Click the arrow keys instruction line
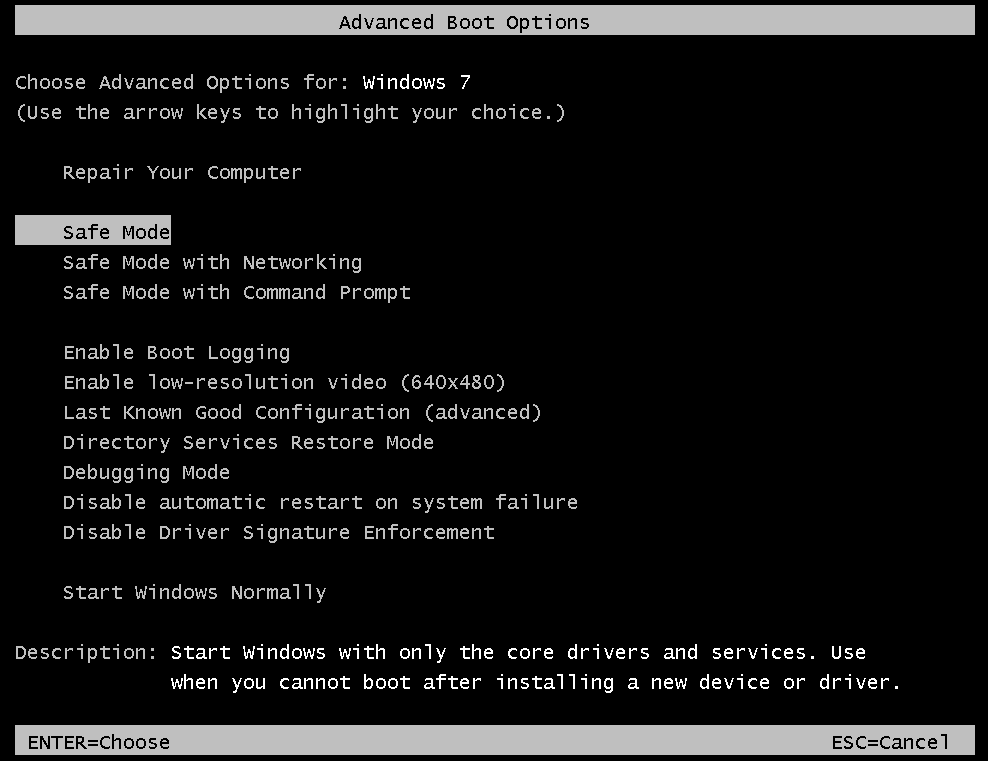Viewport: 988px width, 761px height. click(290, 113)
